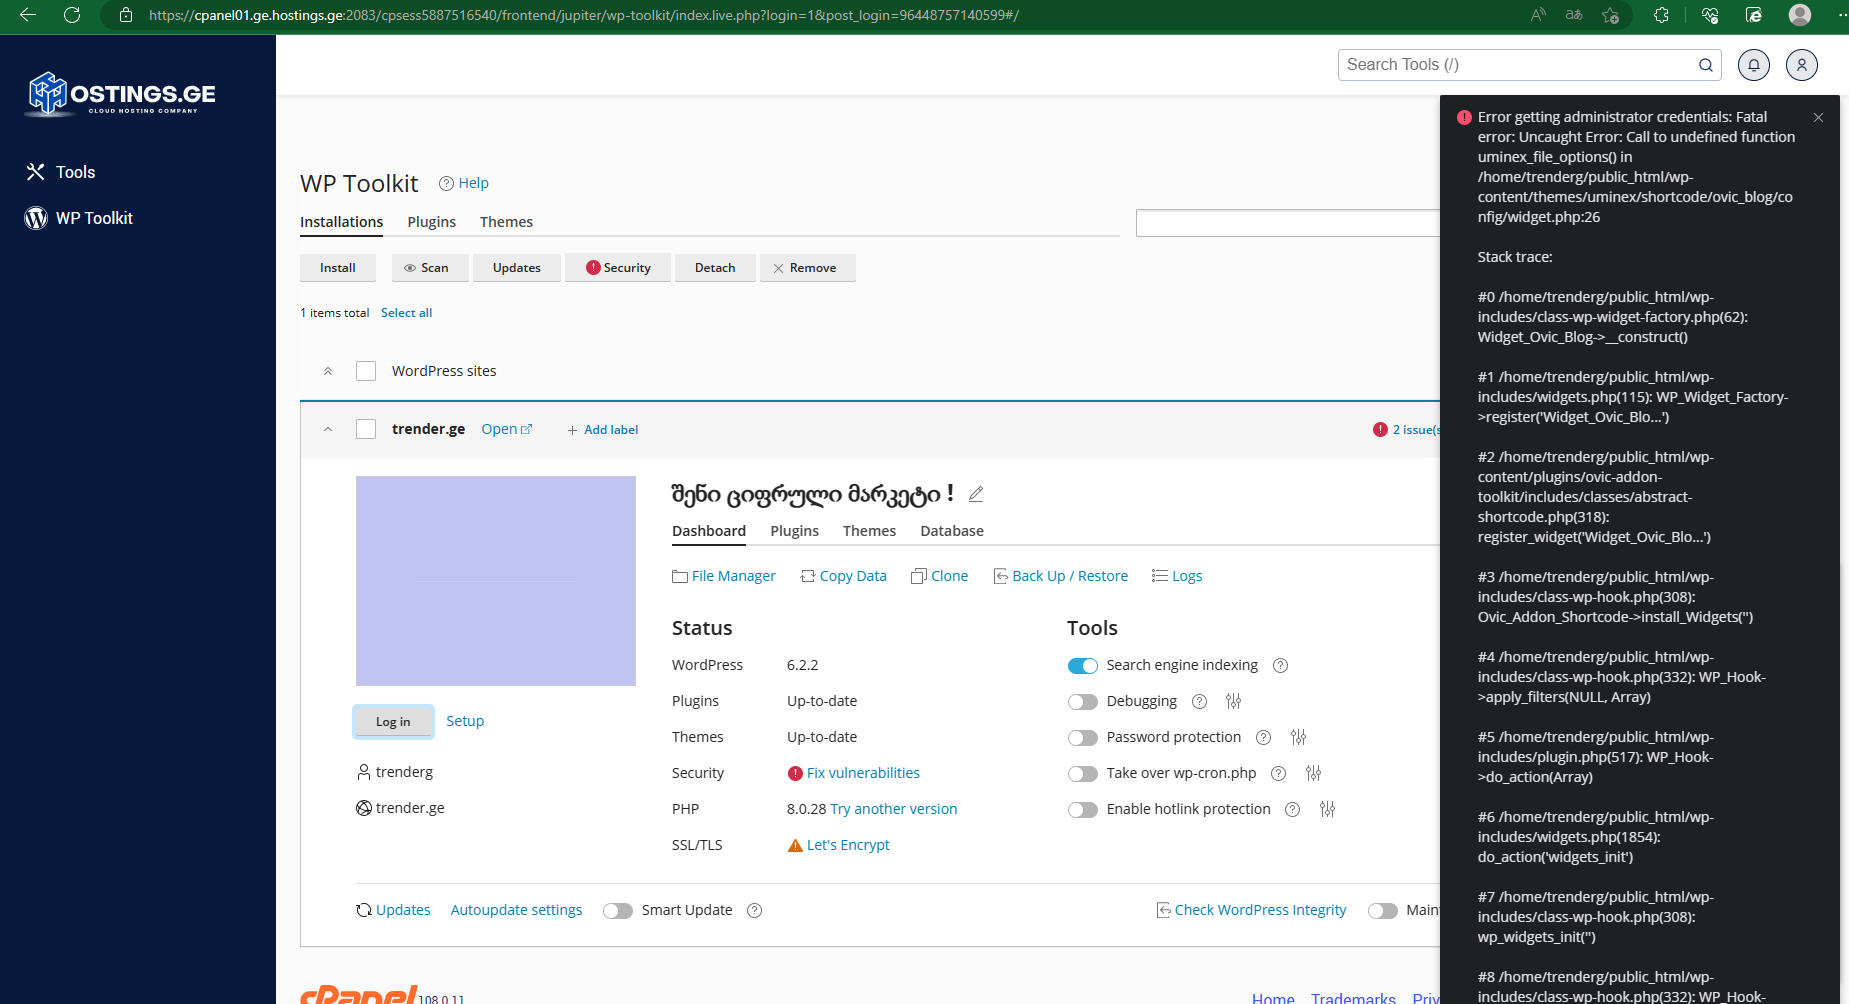The width and height of the screenshot is (1849, 1004).
Task: Open the Setup link
Action: [465, 721]
